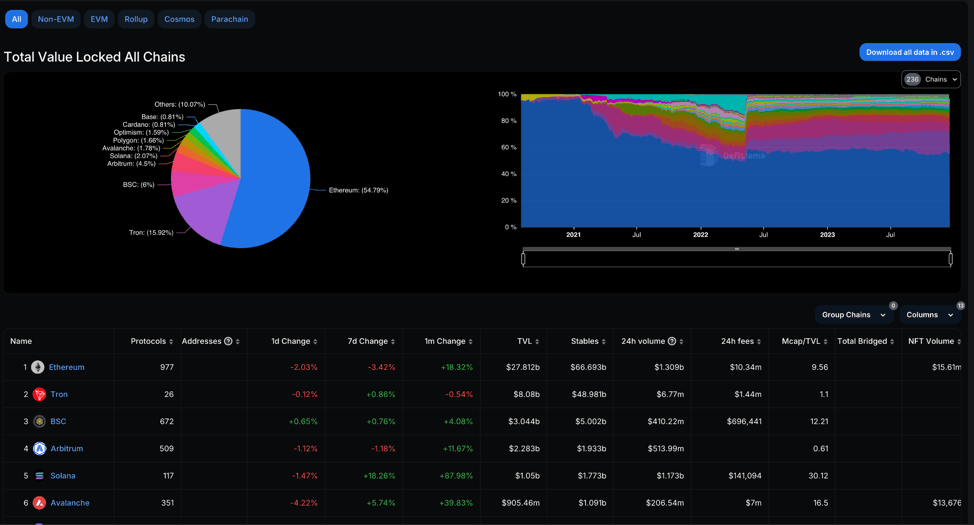974x525 pixels.
Task: Click the Addresses column help icon
Action: (228, 341)
